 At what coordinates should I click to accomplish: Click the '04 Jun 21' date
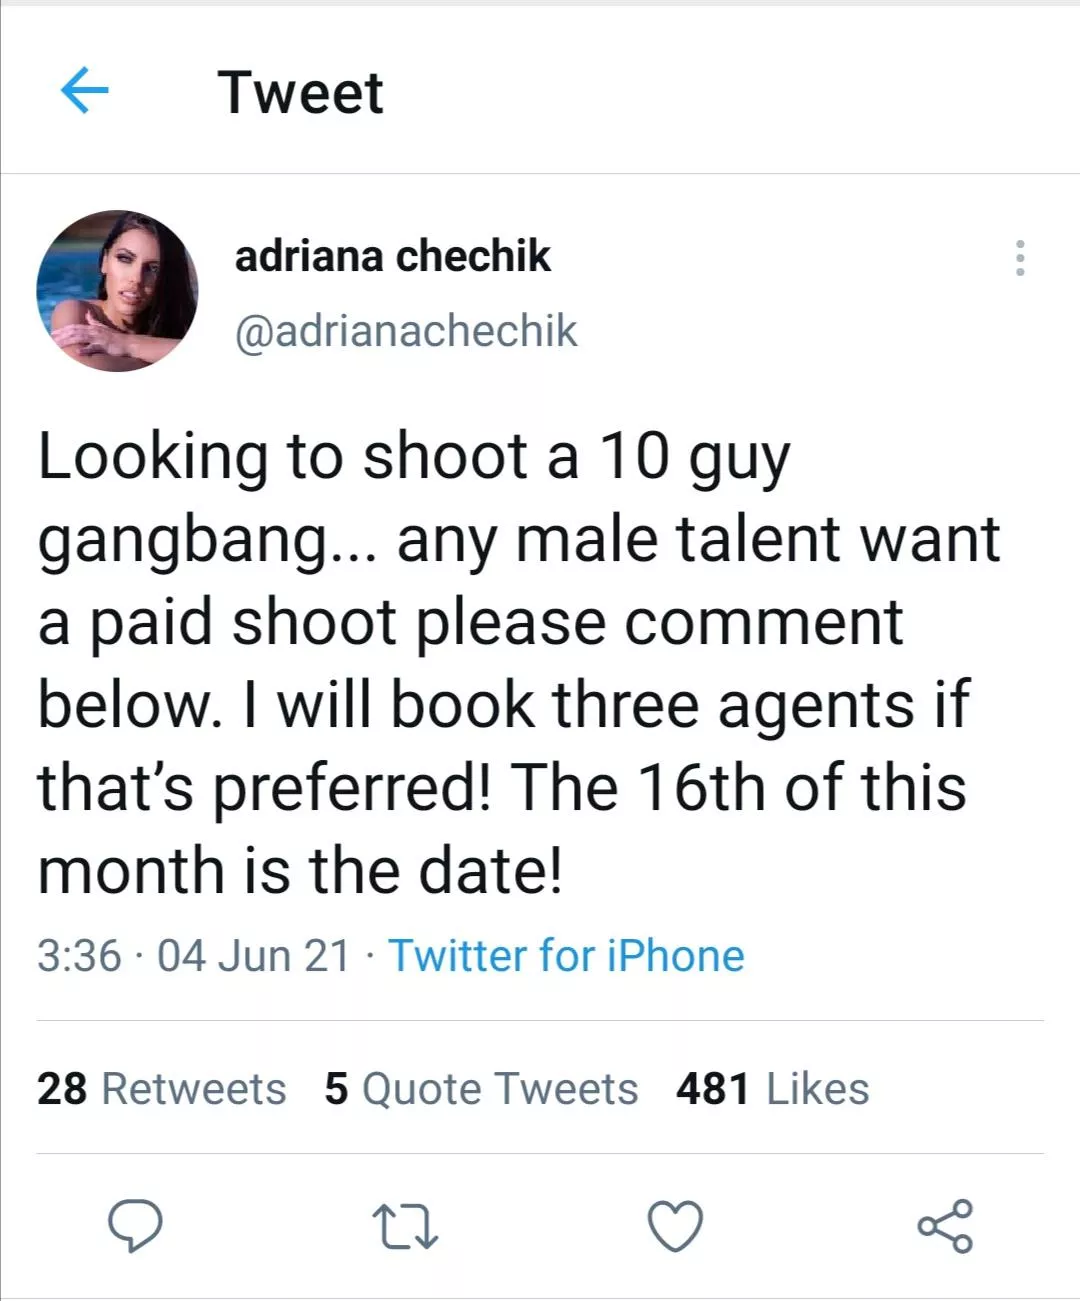coord(254,955)
